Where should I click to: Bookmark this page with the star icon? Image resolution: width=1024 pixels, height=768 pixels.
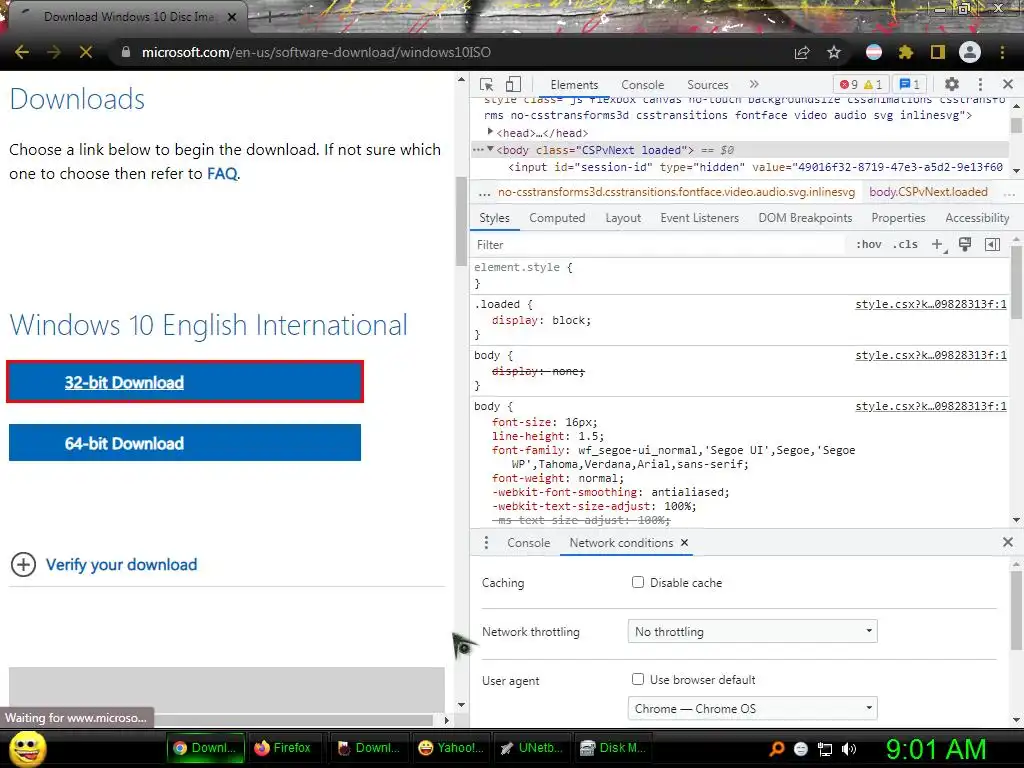point(834,52)
